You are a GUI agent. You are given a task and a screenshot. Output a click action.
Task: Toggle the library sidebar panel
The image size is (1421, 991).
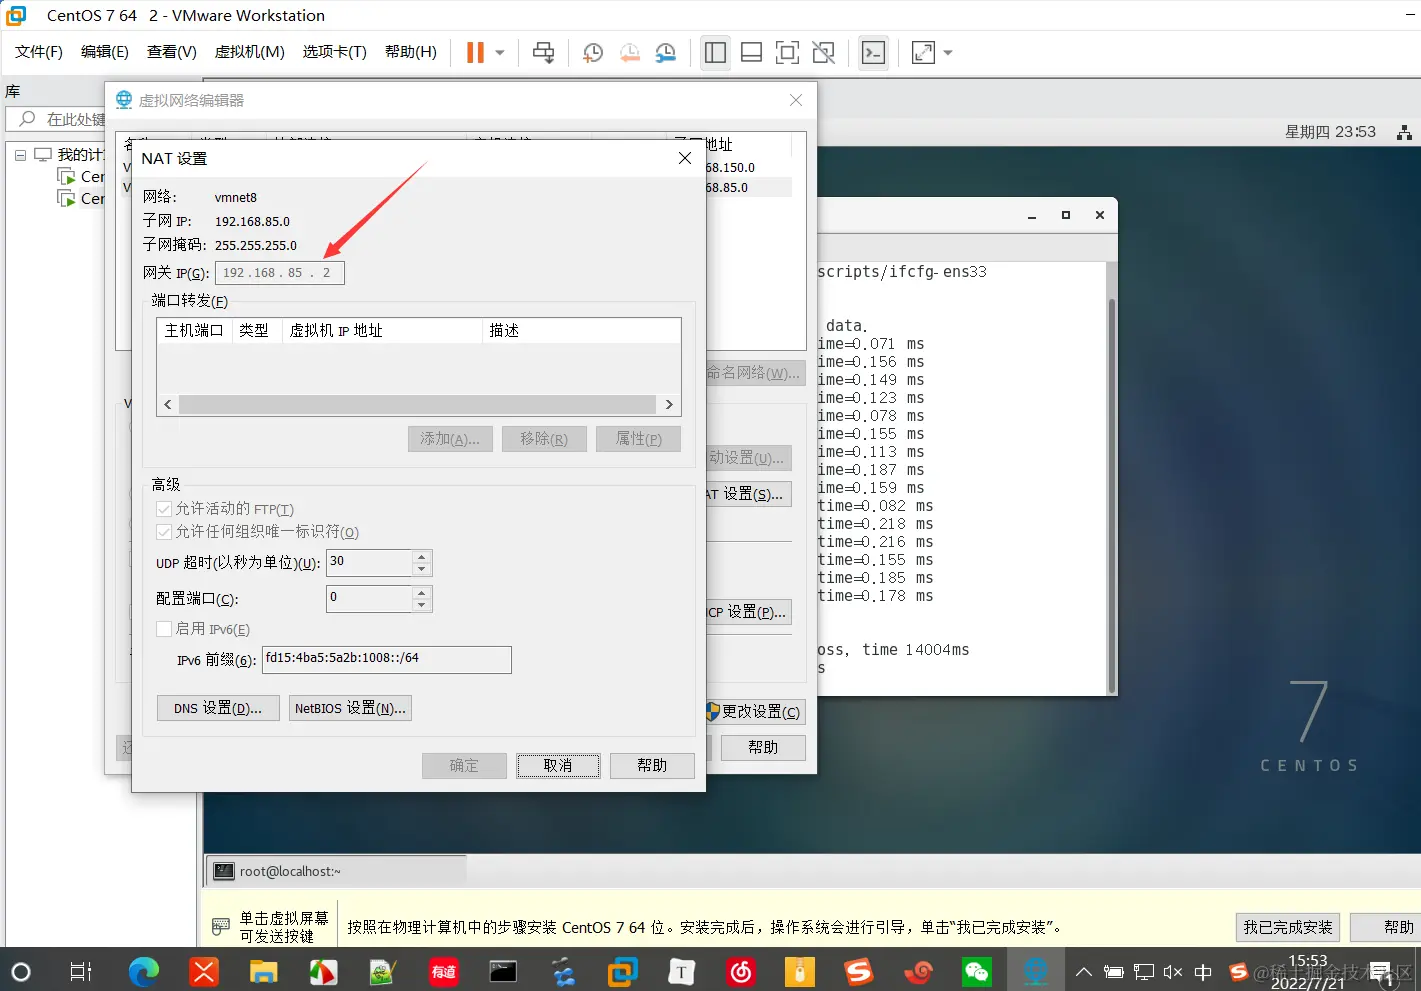click(715, 52)
